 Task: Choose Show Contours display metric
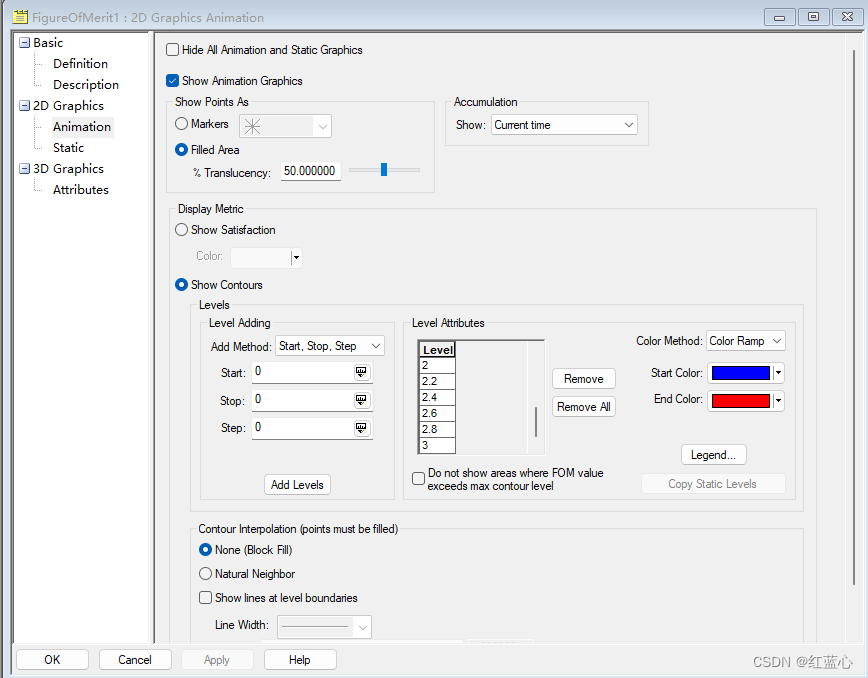[x=182, y=284]
